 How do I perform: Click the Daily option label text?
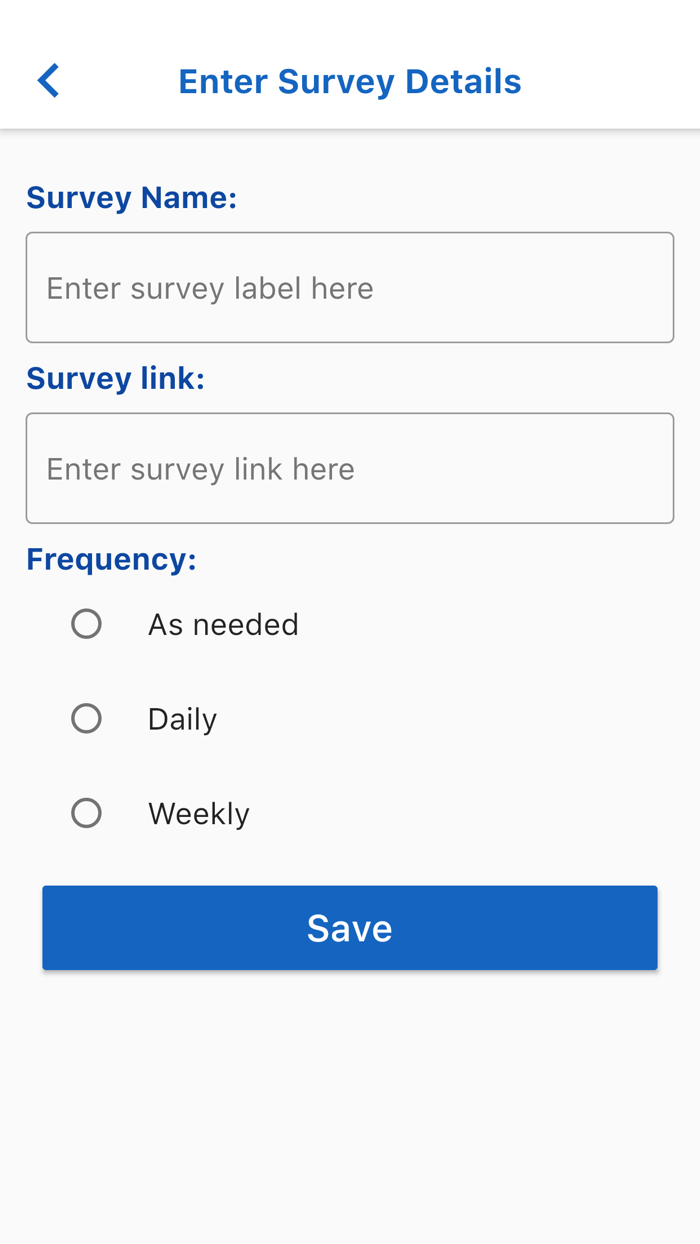(182, 718)
